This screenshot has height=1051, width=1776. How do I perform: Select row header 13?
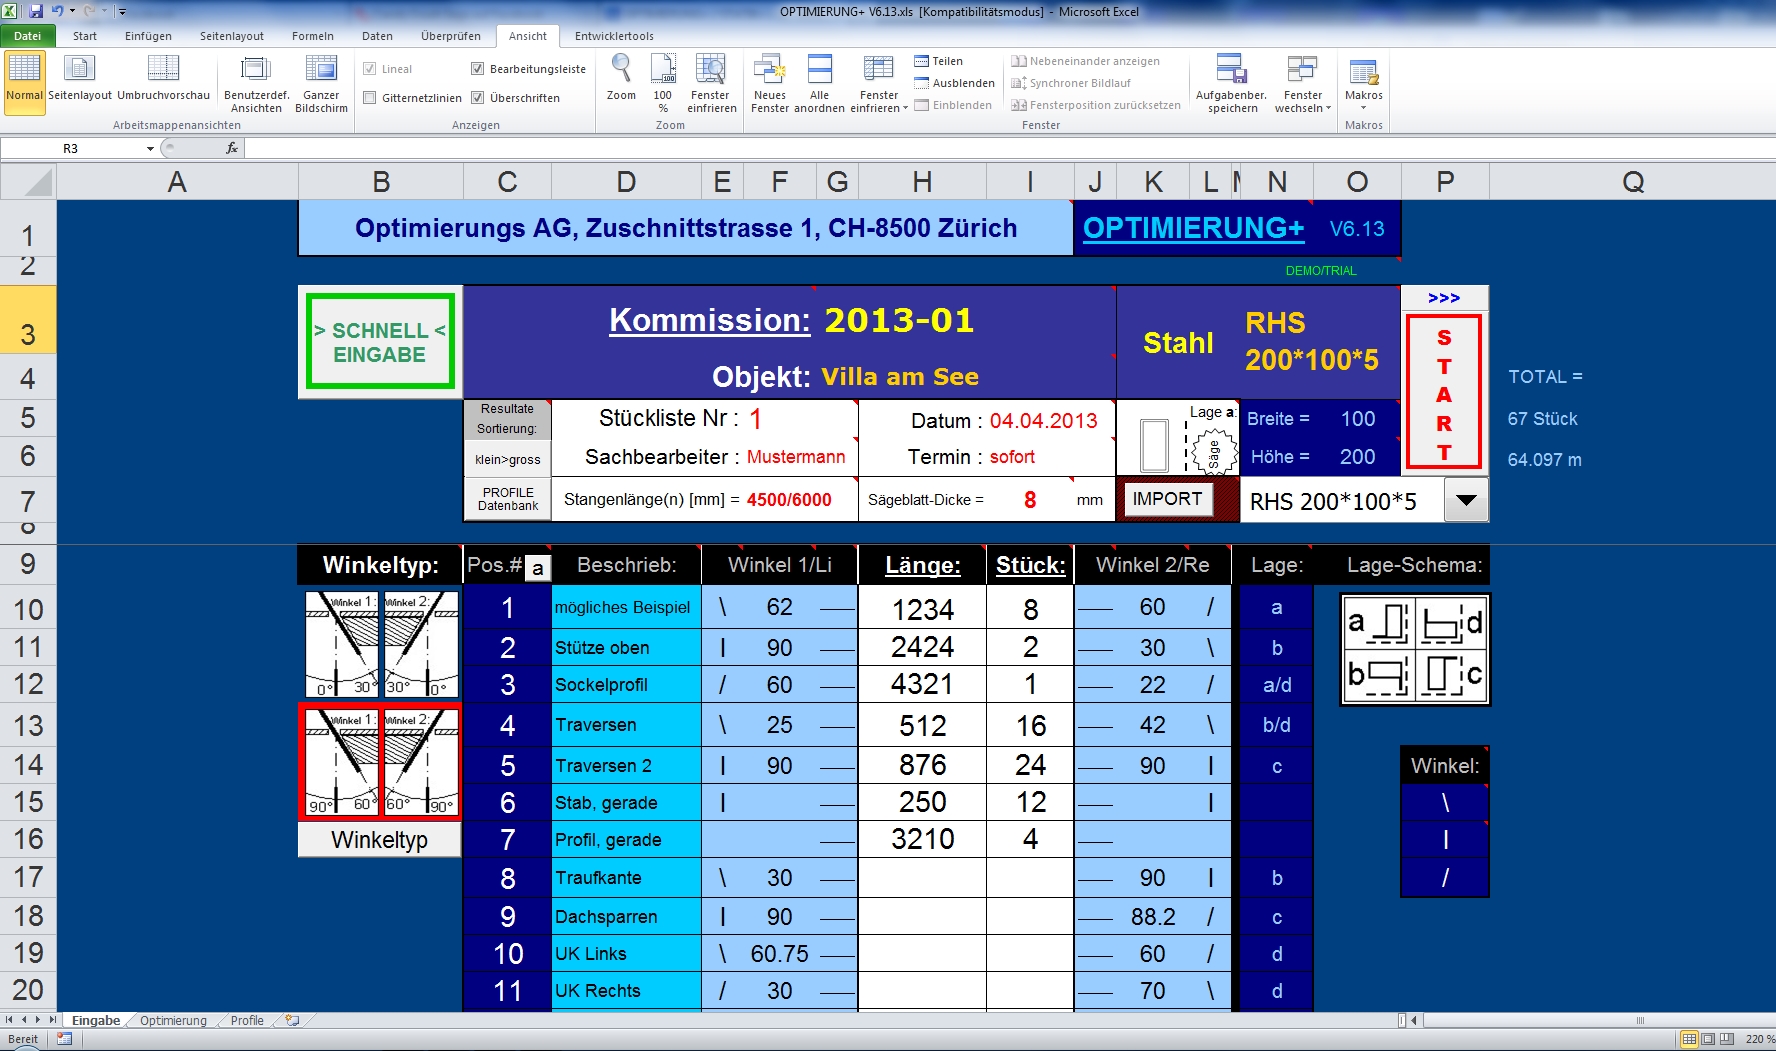(x=28, y=725)
